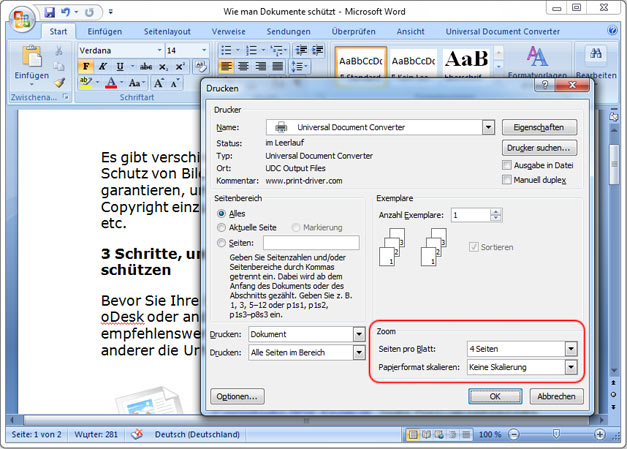The height and width of the screenshot is (449, 627).
Task: Undo last action in Quick Access toolbar
Action: [66, 12]
